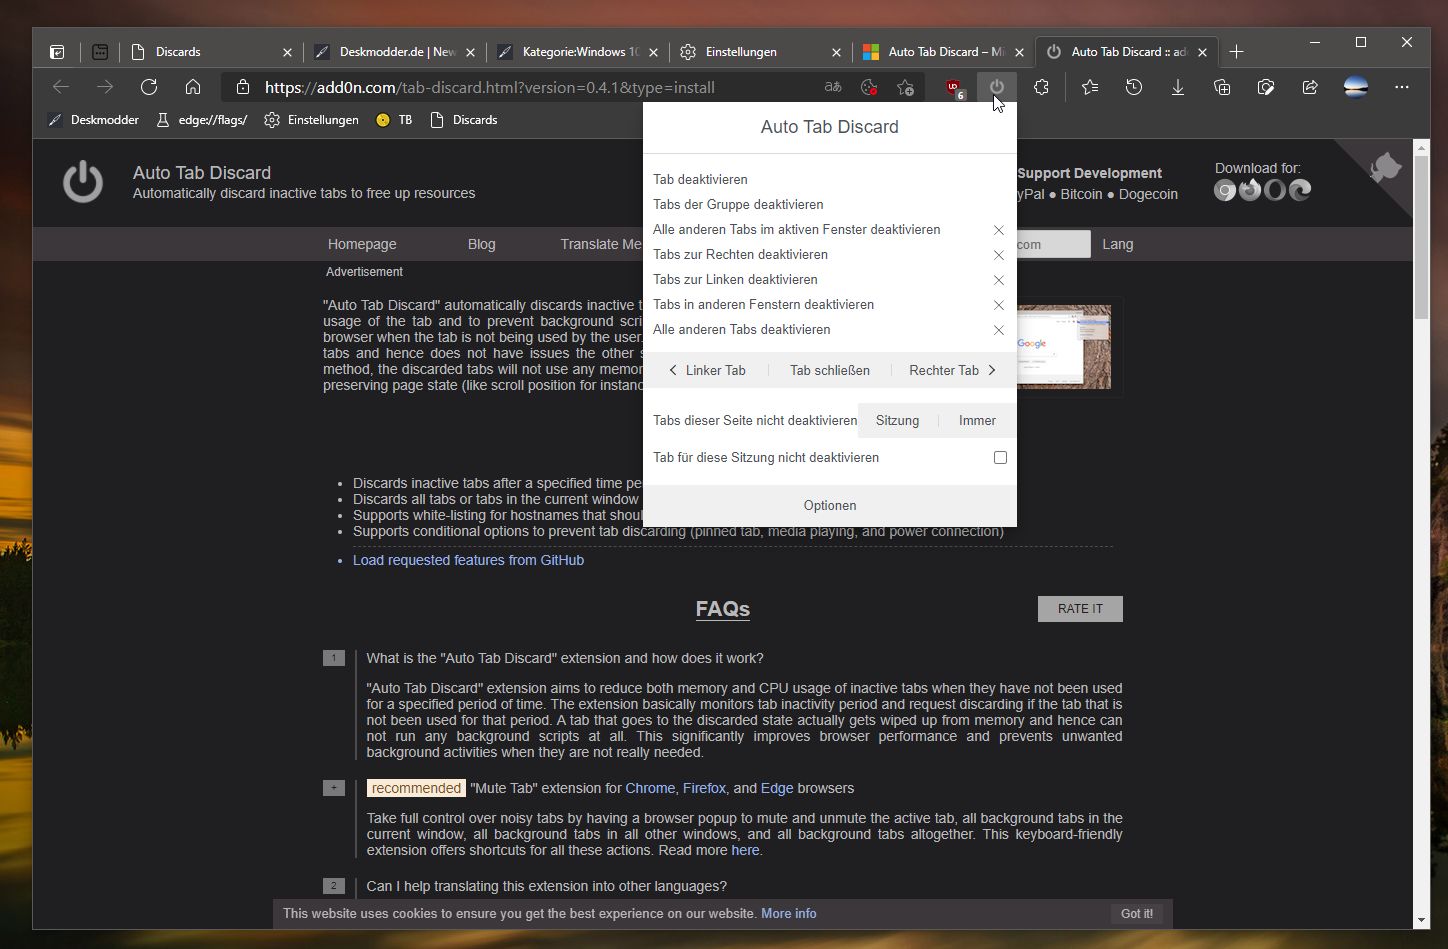Screen dimensions: 1448x949
Task: Open the Extensions puzzle-piece menu
Action: coord(1041,87)
